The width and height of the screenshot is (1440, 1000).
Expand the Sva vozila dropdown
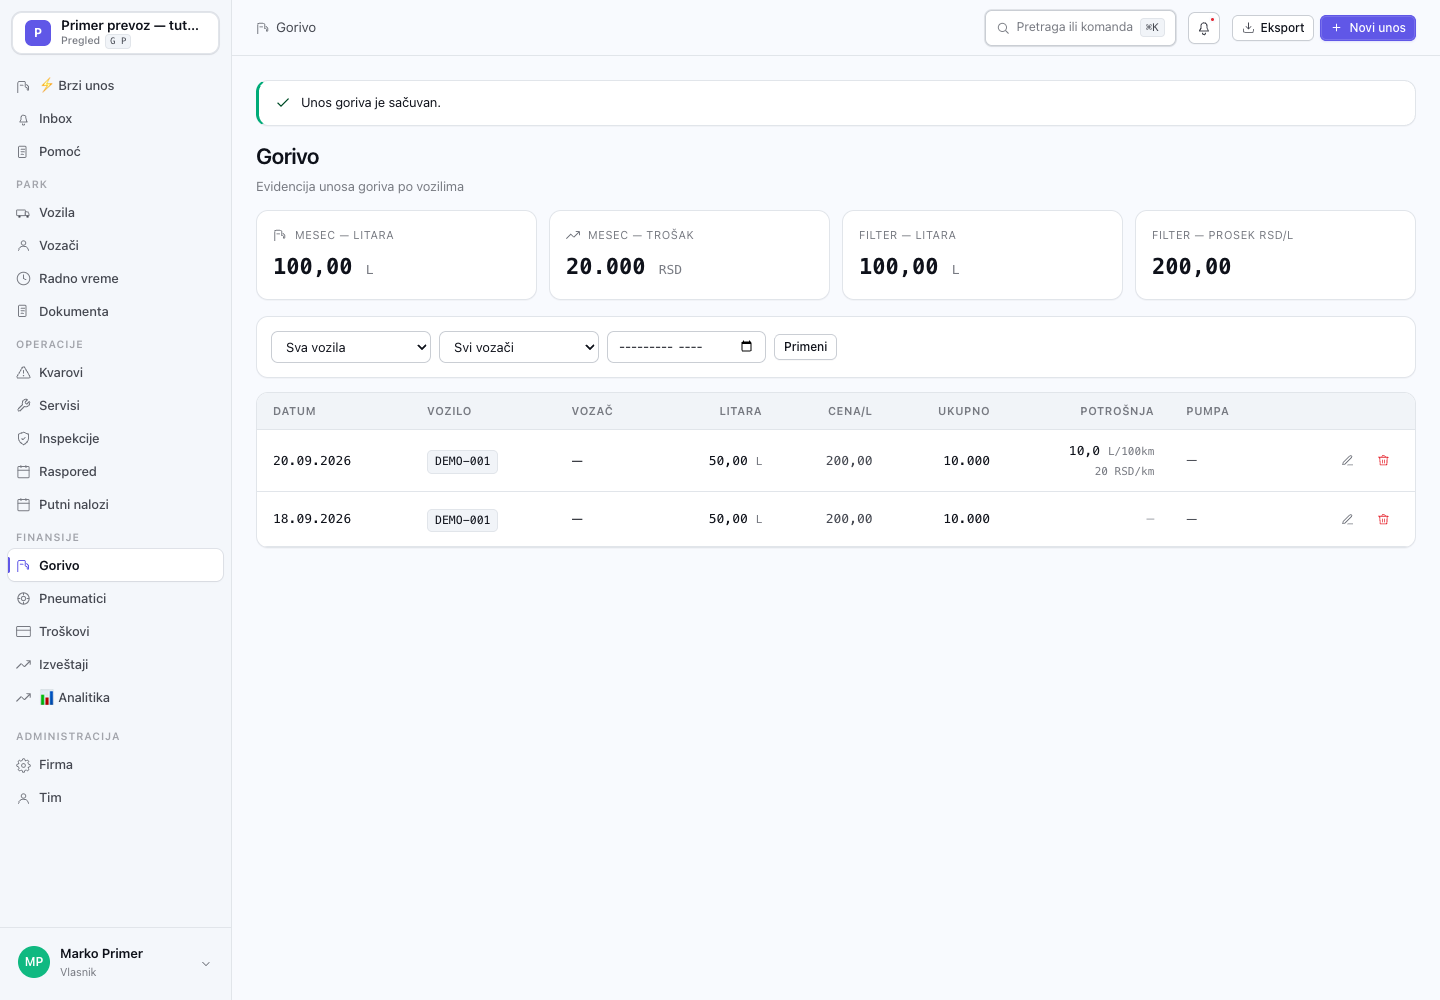point(351,347)
